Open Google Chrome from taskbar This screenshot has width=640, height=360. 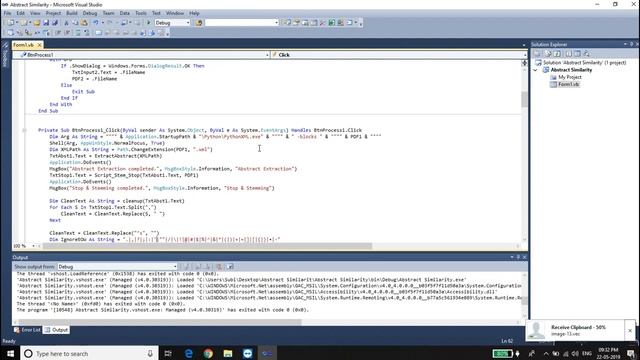[208, 353]
